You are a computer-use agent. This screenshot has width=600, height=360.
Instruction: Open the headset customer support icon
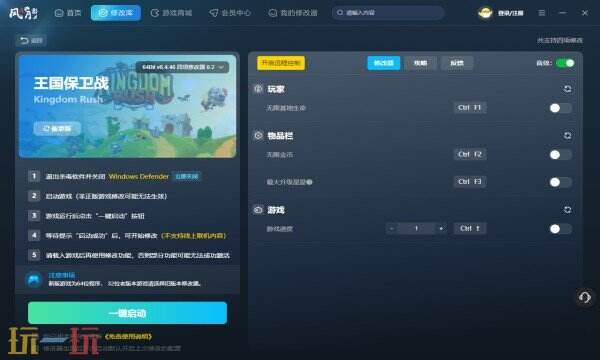585,297
